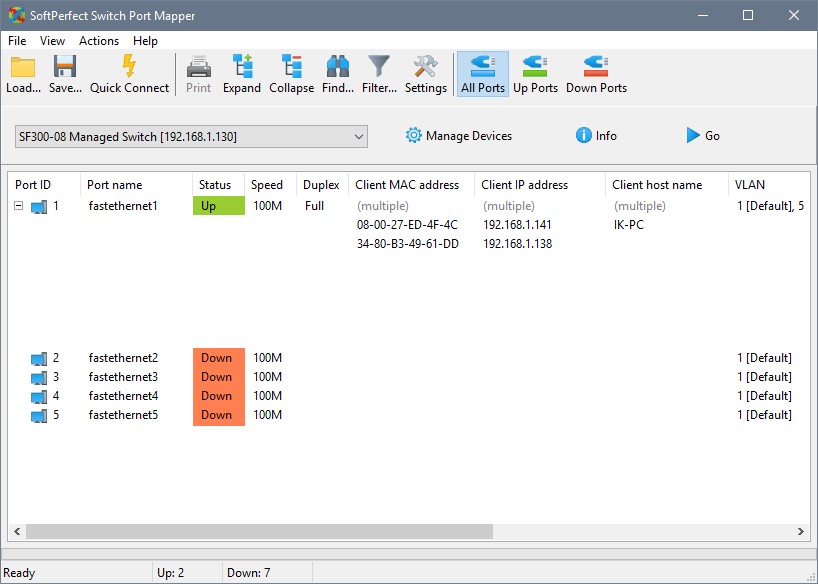This screenshot has width=818, height=584.
Task: Sort by Client MAC address column header
Action: [x=412, y=185]
